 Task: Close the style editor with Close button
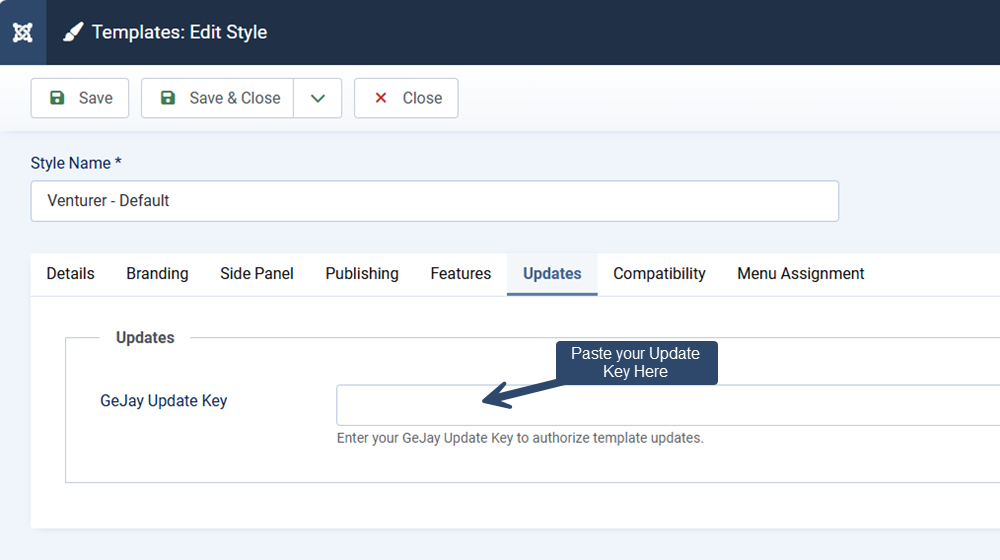pyautogui.click(x=406, y=98)
